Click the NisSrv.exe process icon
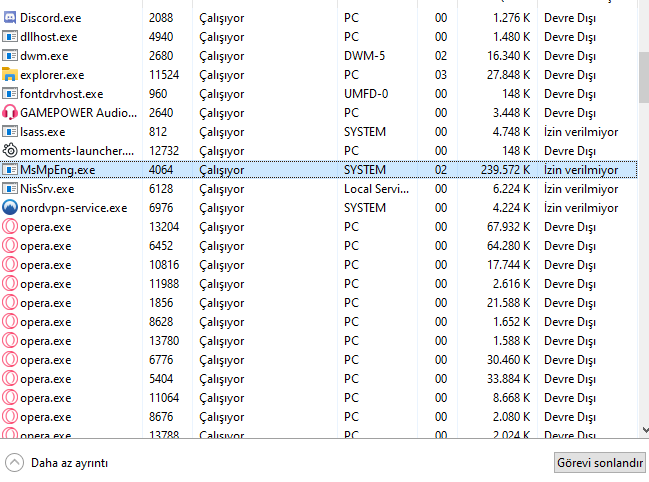Image resolution: width=649 pixels, height=482 pixels. pyautogui.click(x=10, y=189)
